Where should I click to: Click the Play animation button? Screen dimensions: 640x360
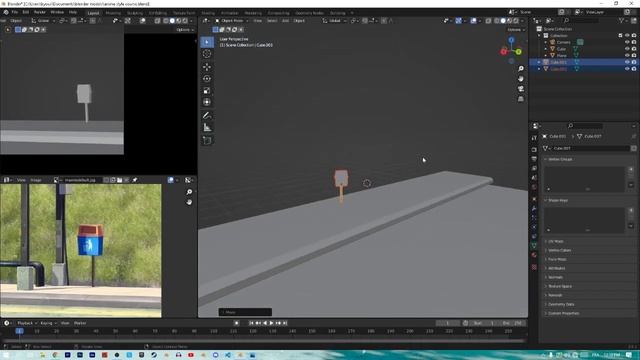point(271,323)
